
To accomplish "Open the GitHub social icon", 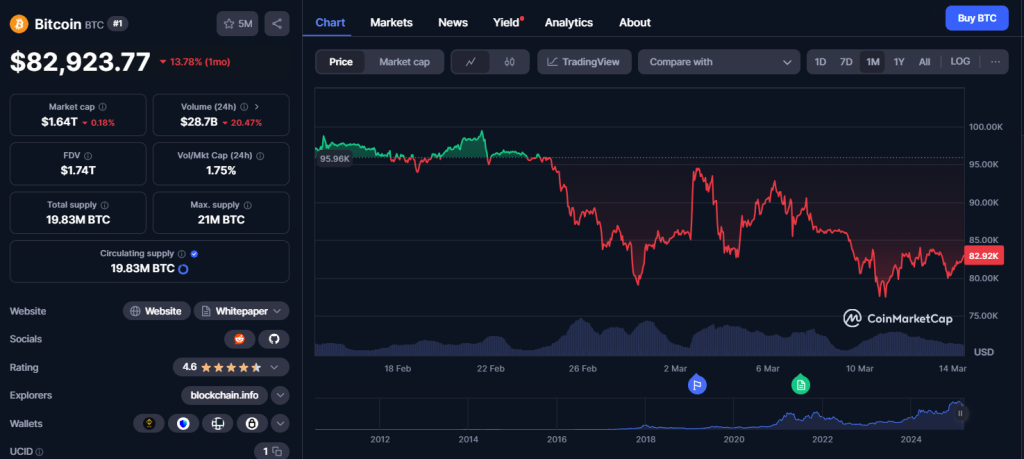I will click(x=274, y=339).
